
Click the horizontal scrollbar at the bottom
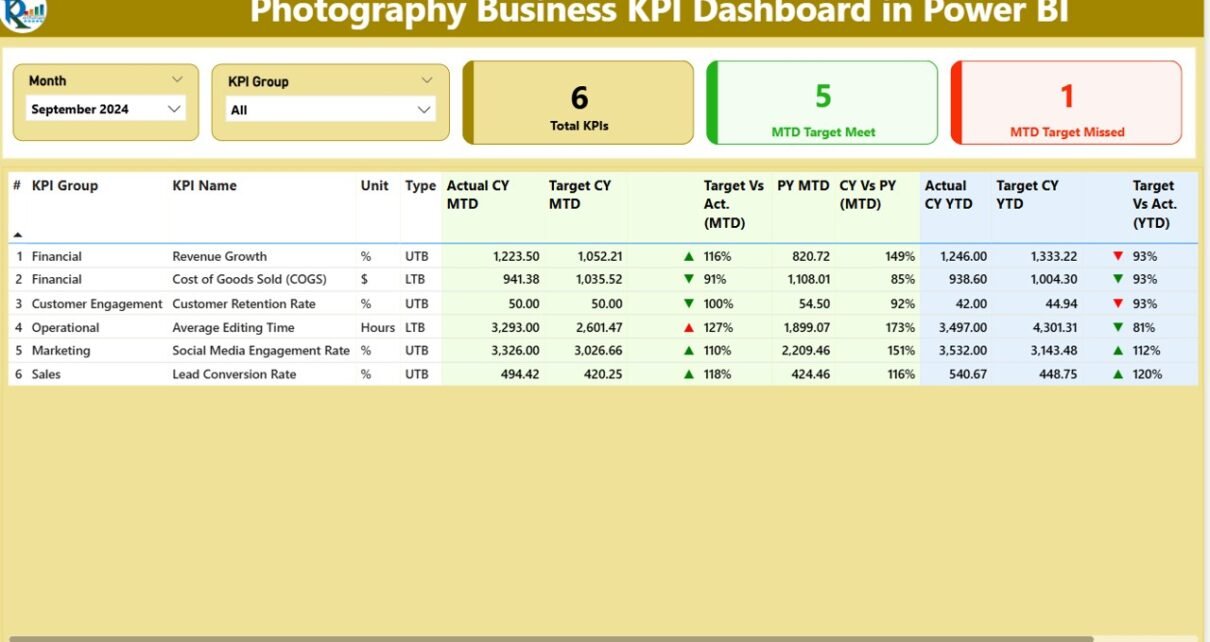550,638
